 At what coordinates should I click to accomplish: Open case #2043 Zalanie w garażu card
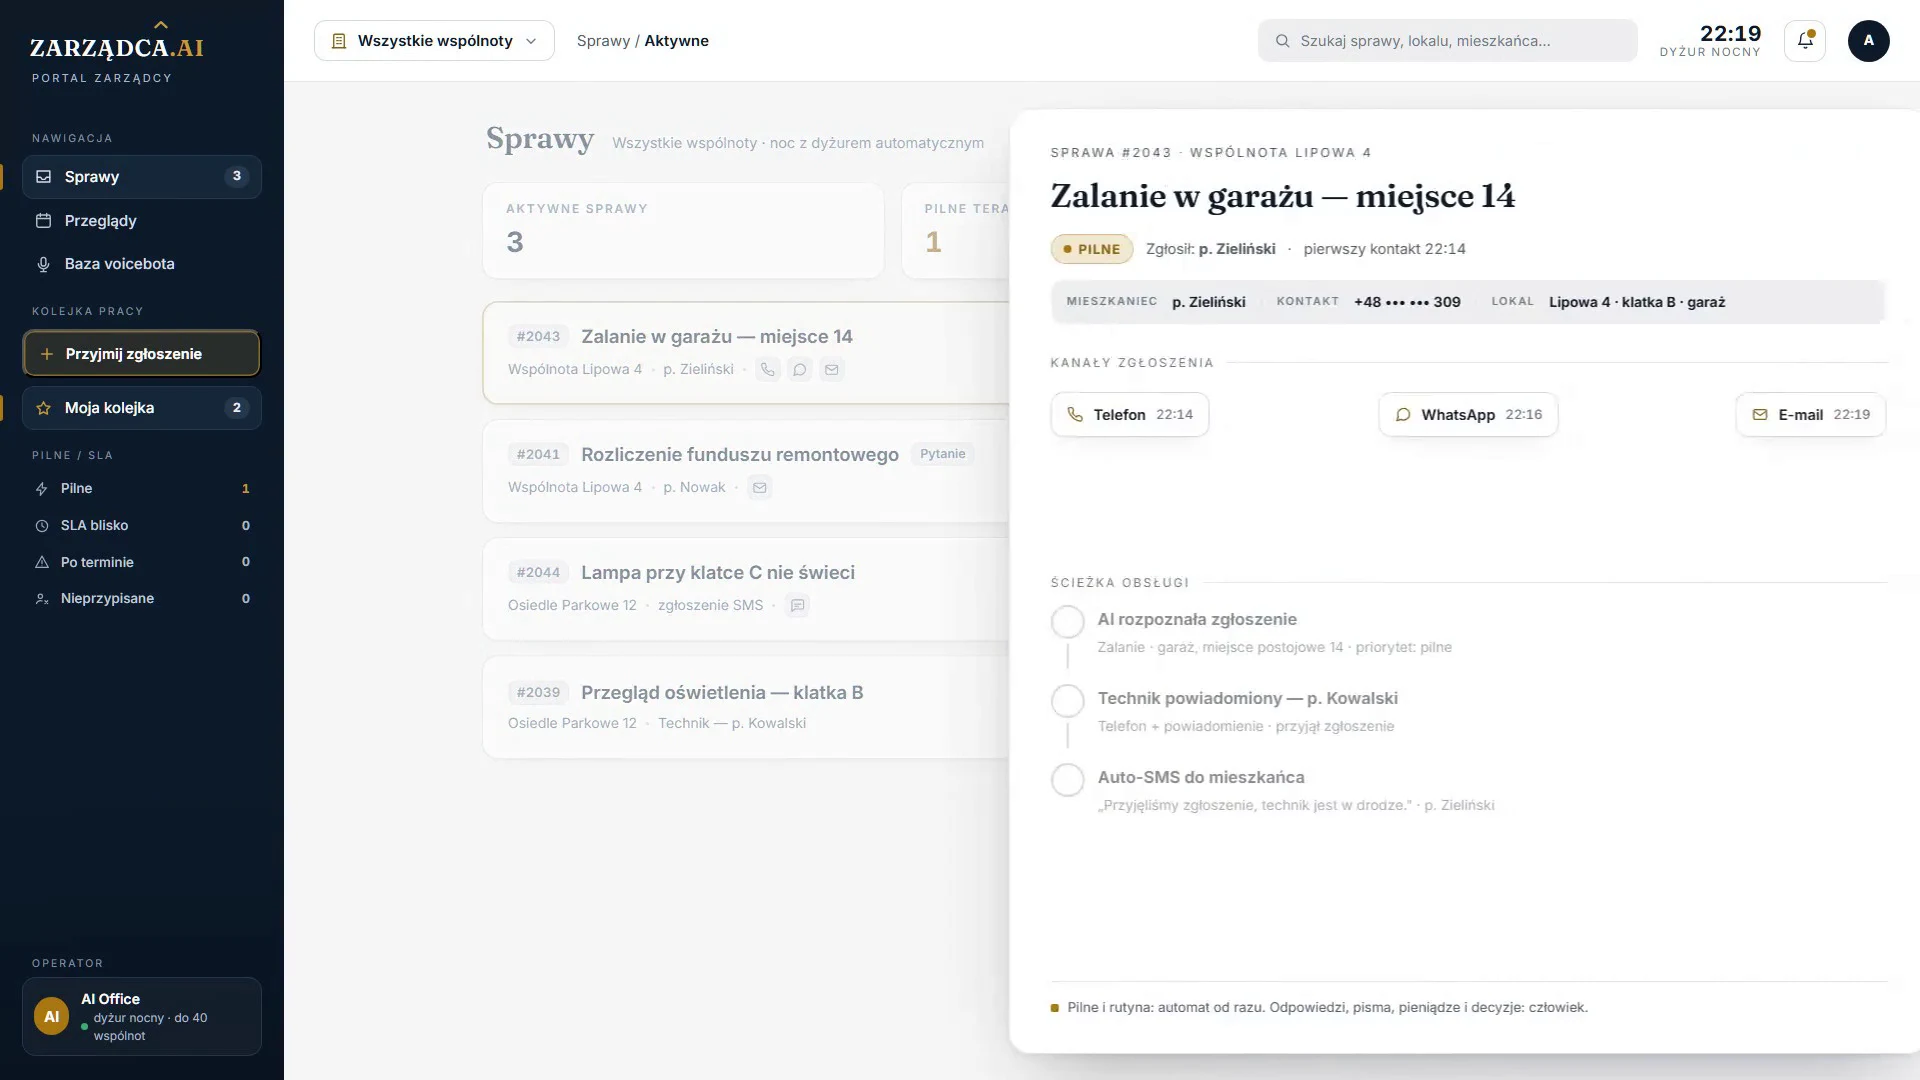(x=746, y=353)
